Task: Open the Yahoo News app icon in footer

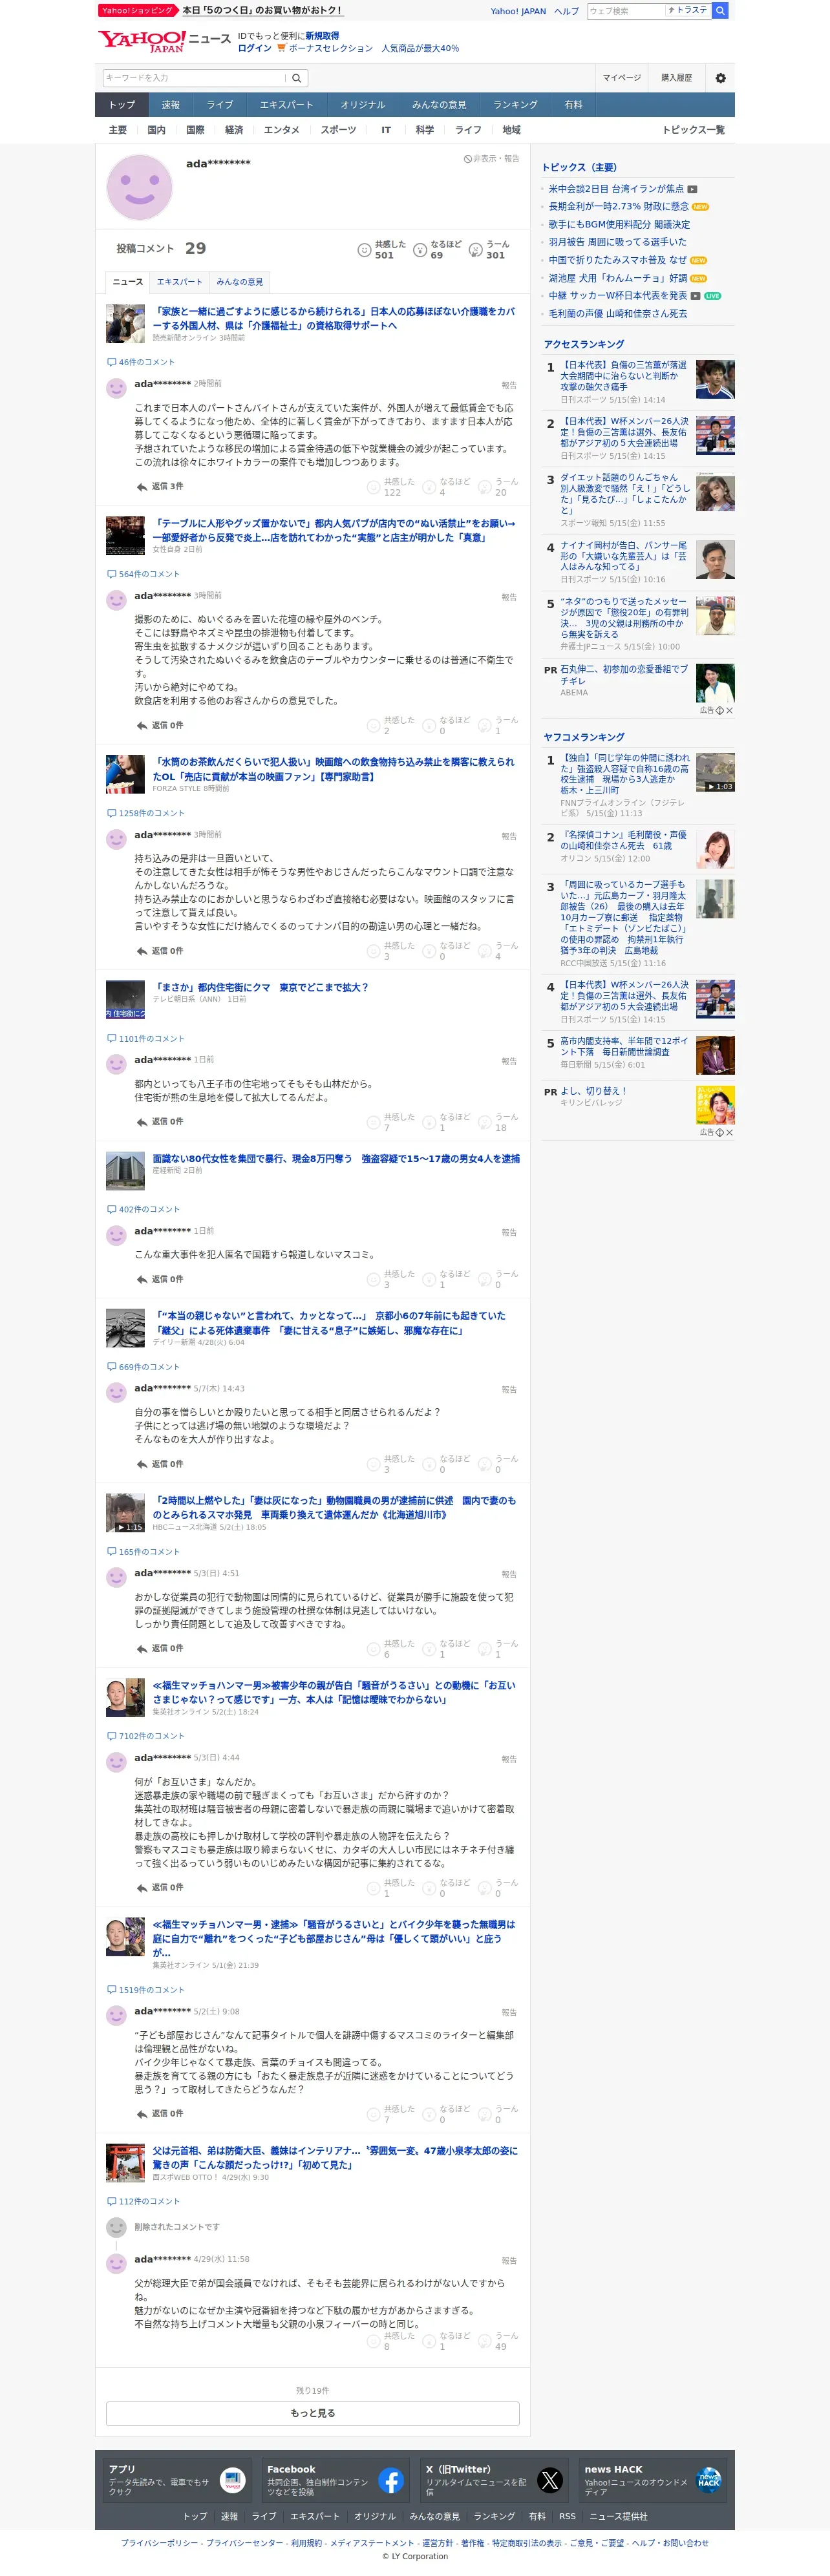Action: point(233,2480)
